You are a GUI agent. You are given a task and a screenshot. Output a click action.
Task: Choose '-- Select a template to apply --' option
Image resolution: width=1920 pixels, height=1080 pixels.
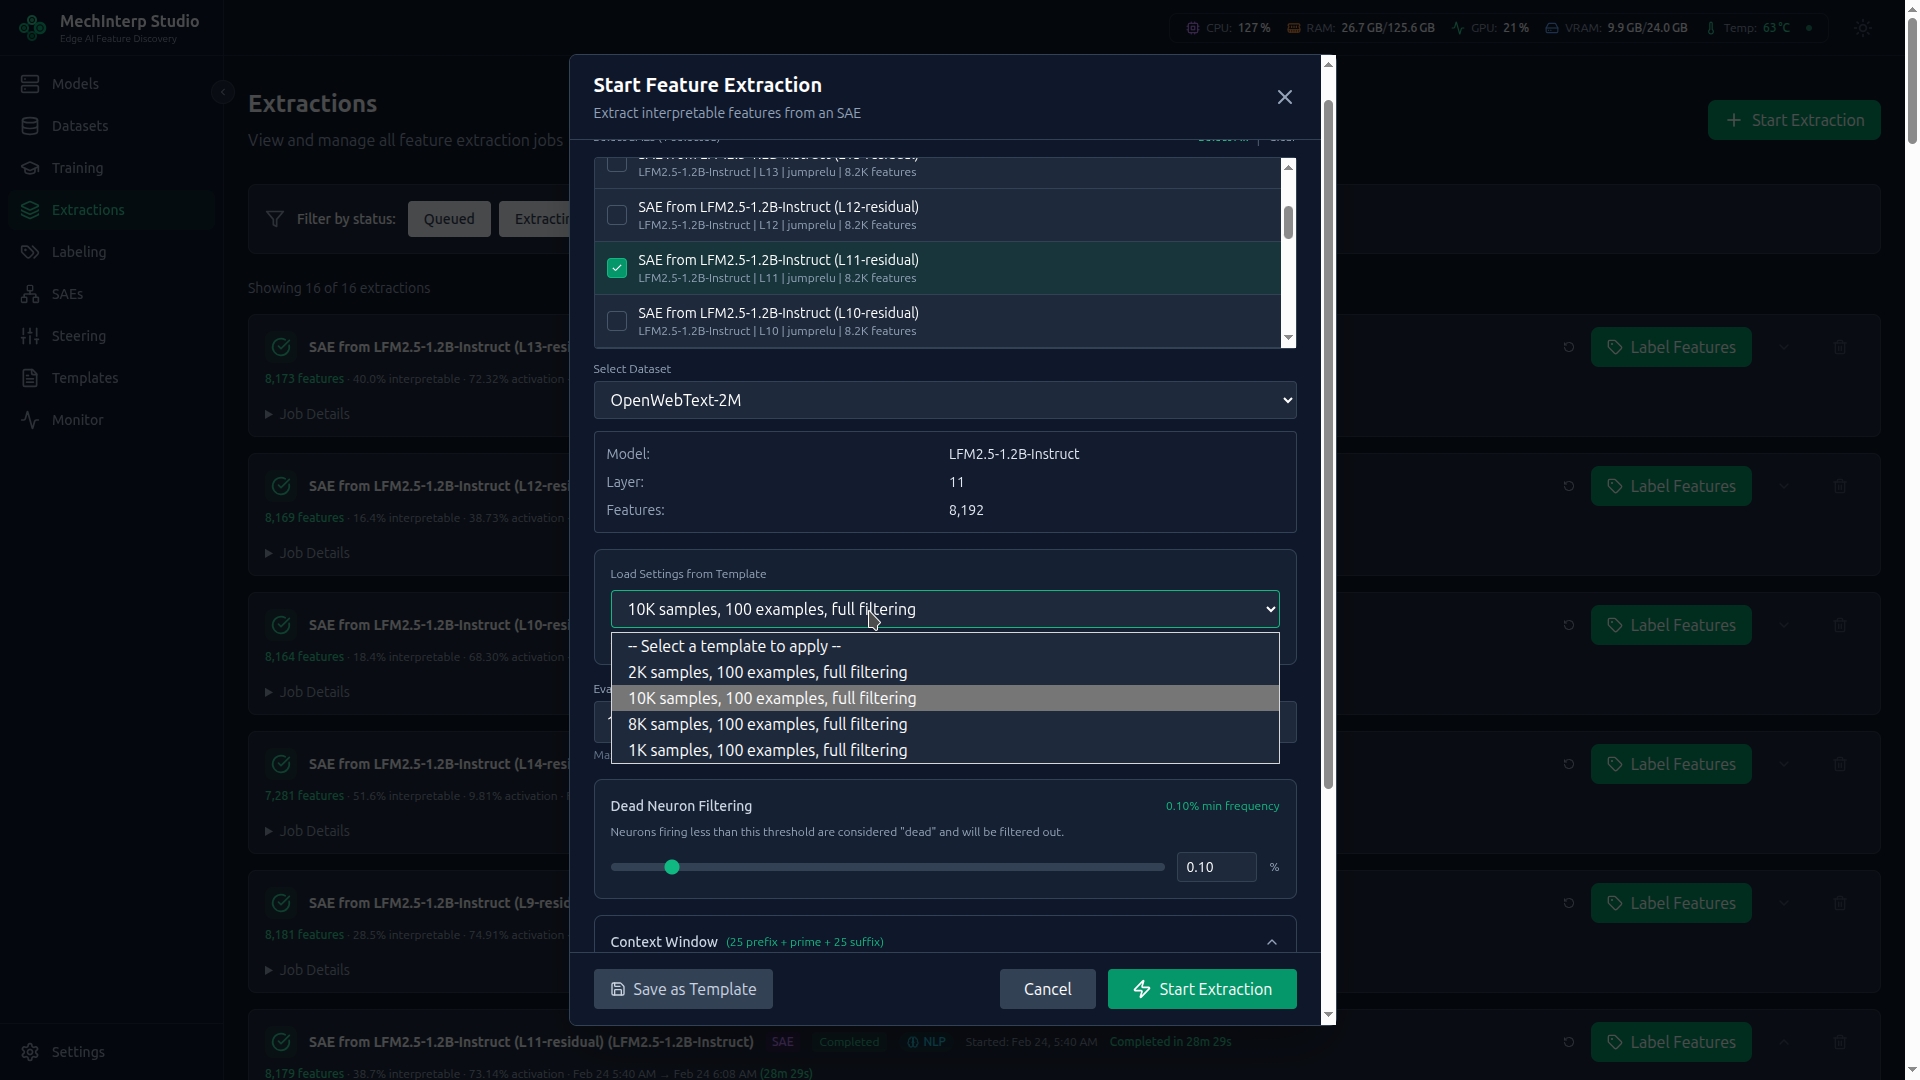(945, 646)
